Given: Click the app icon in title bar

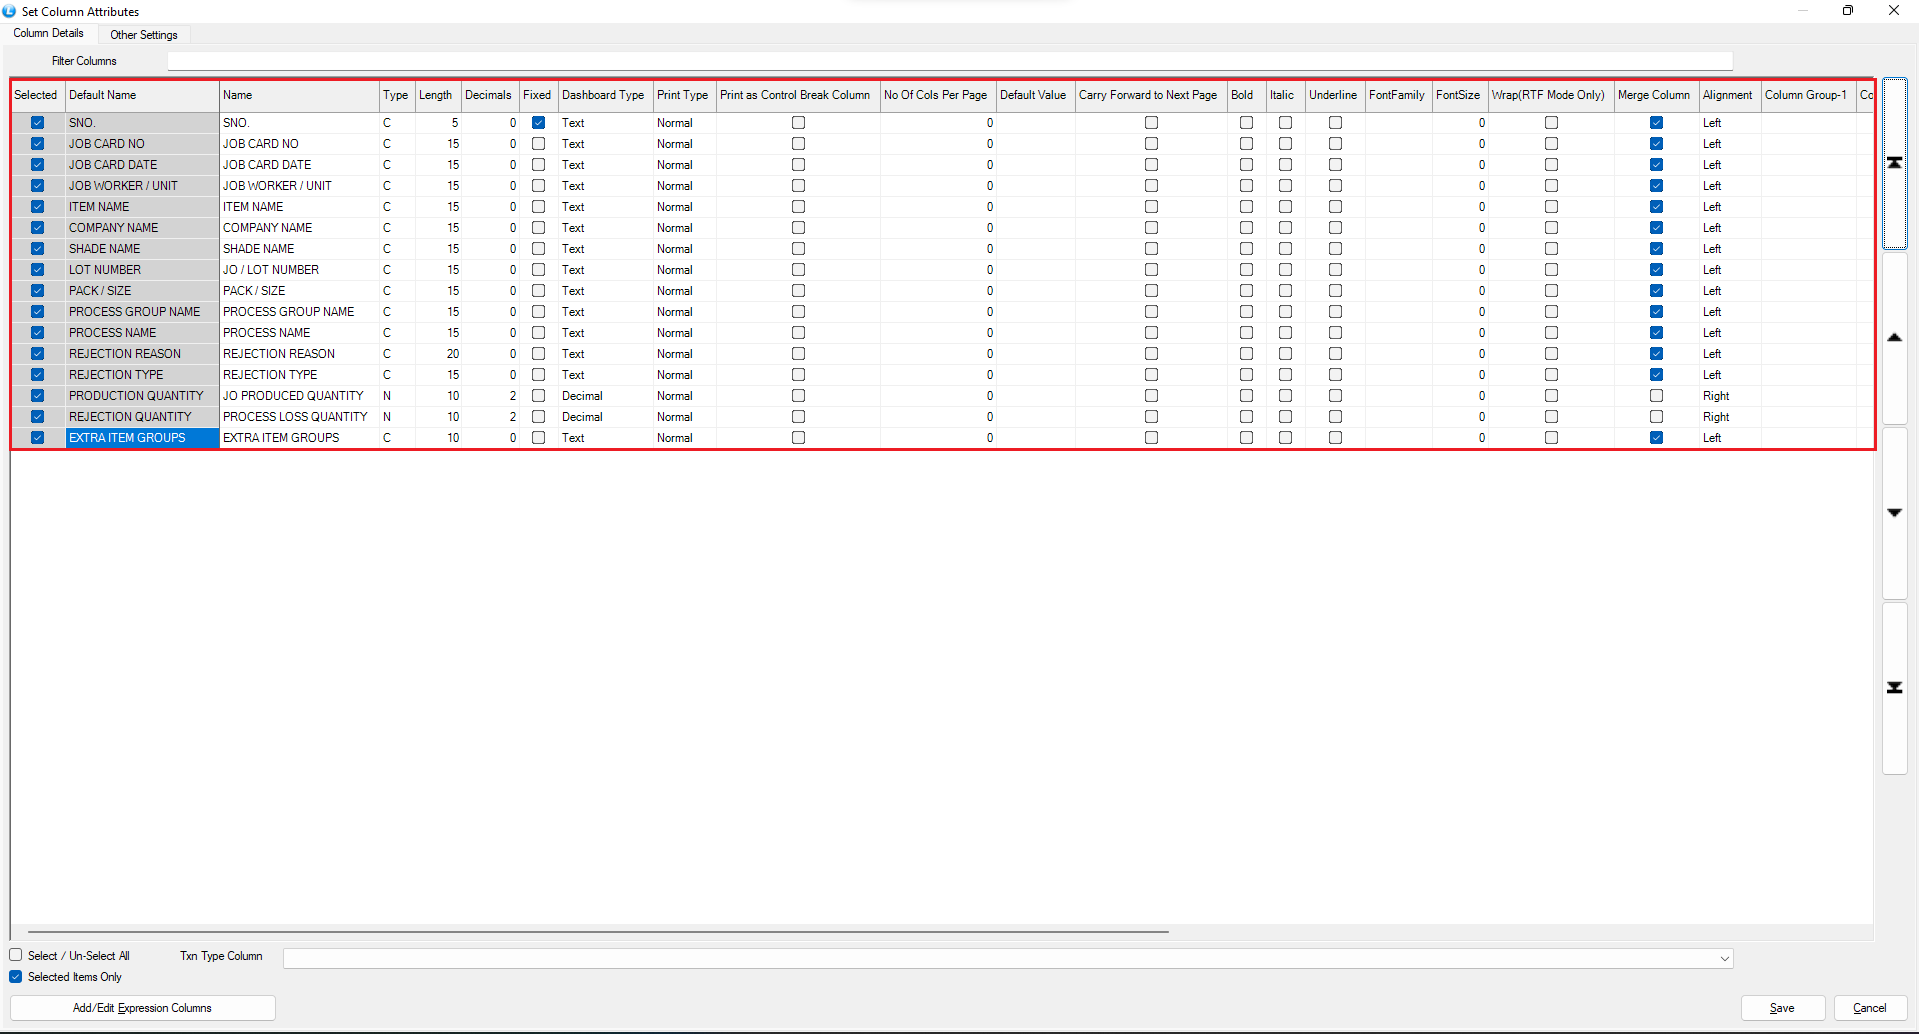Looking at the screenshot, I should (9, 11).
